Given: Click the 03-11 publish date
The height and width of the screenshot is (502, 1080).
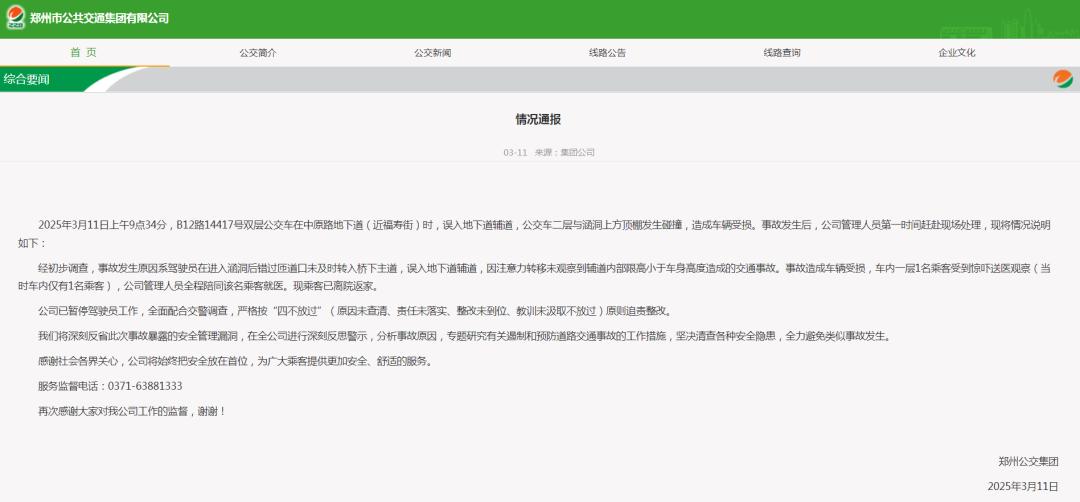Looking at the screenshot, I should coord(515,153).
